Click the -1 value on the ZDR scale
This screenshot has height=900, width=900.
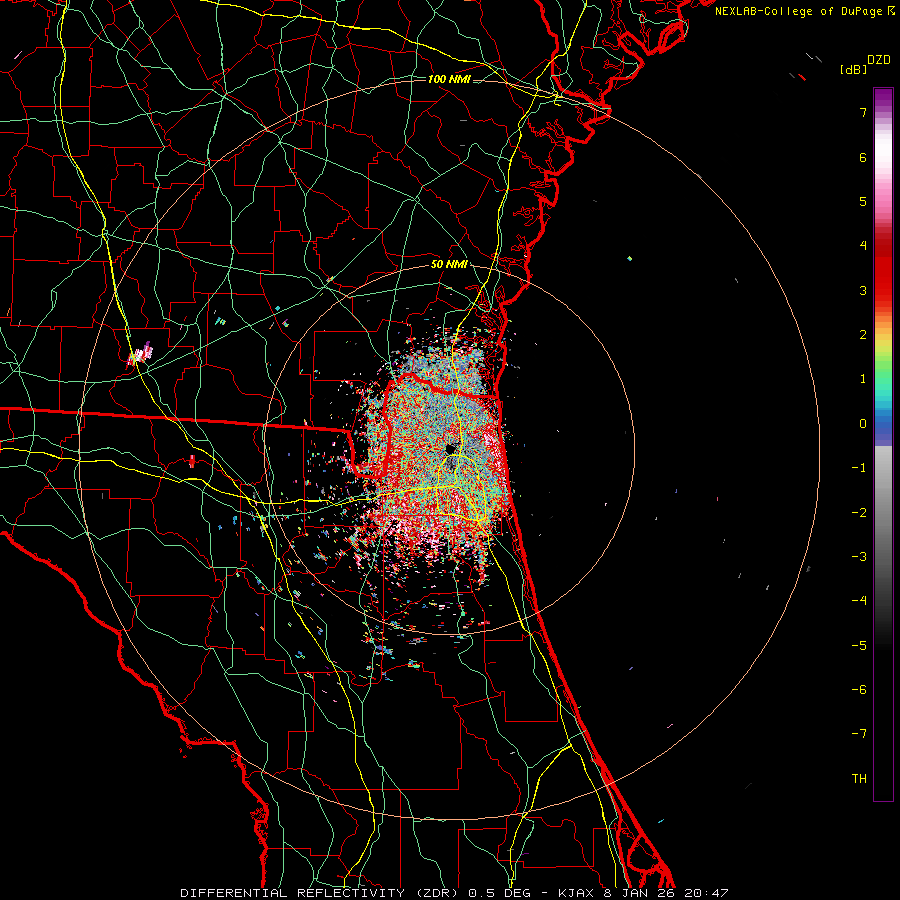click(x=859, y=468)
